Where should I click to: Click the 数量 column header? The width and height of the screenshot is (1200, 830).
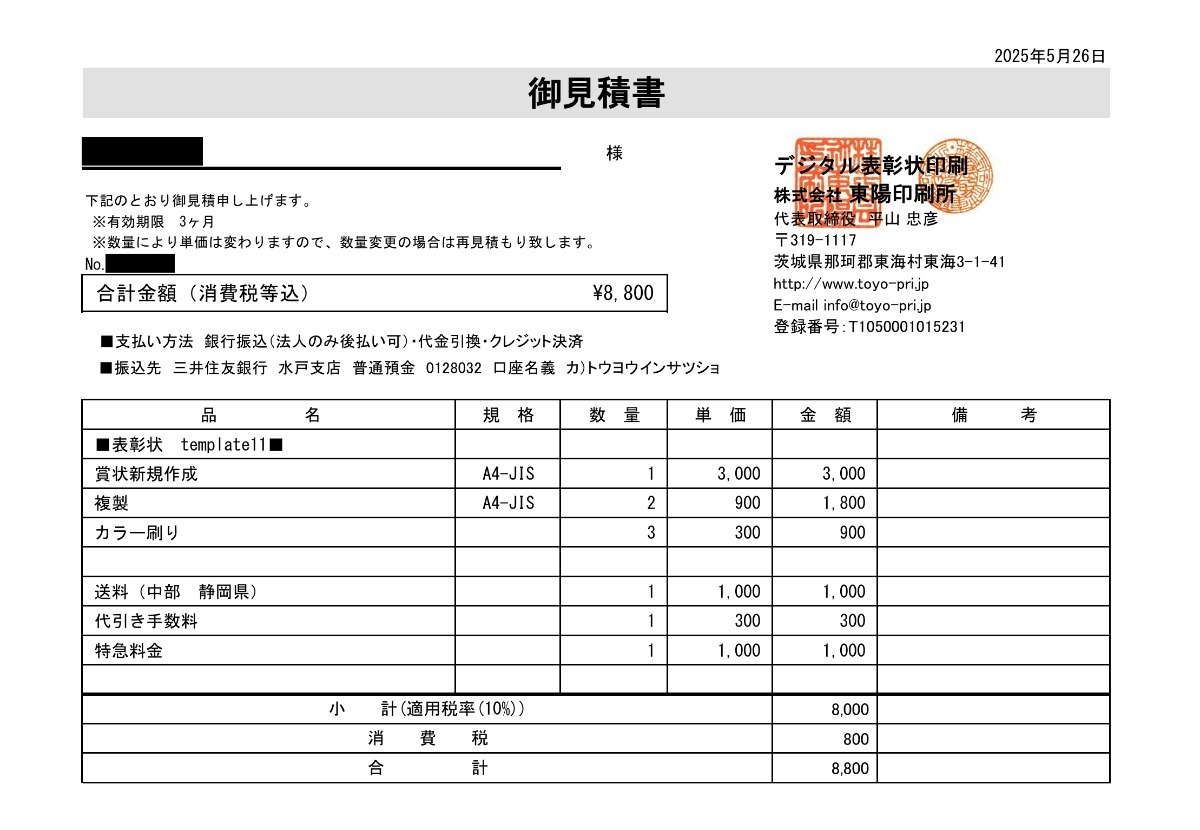(614, 415)
